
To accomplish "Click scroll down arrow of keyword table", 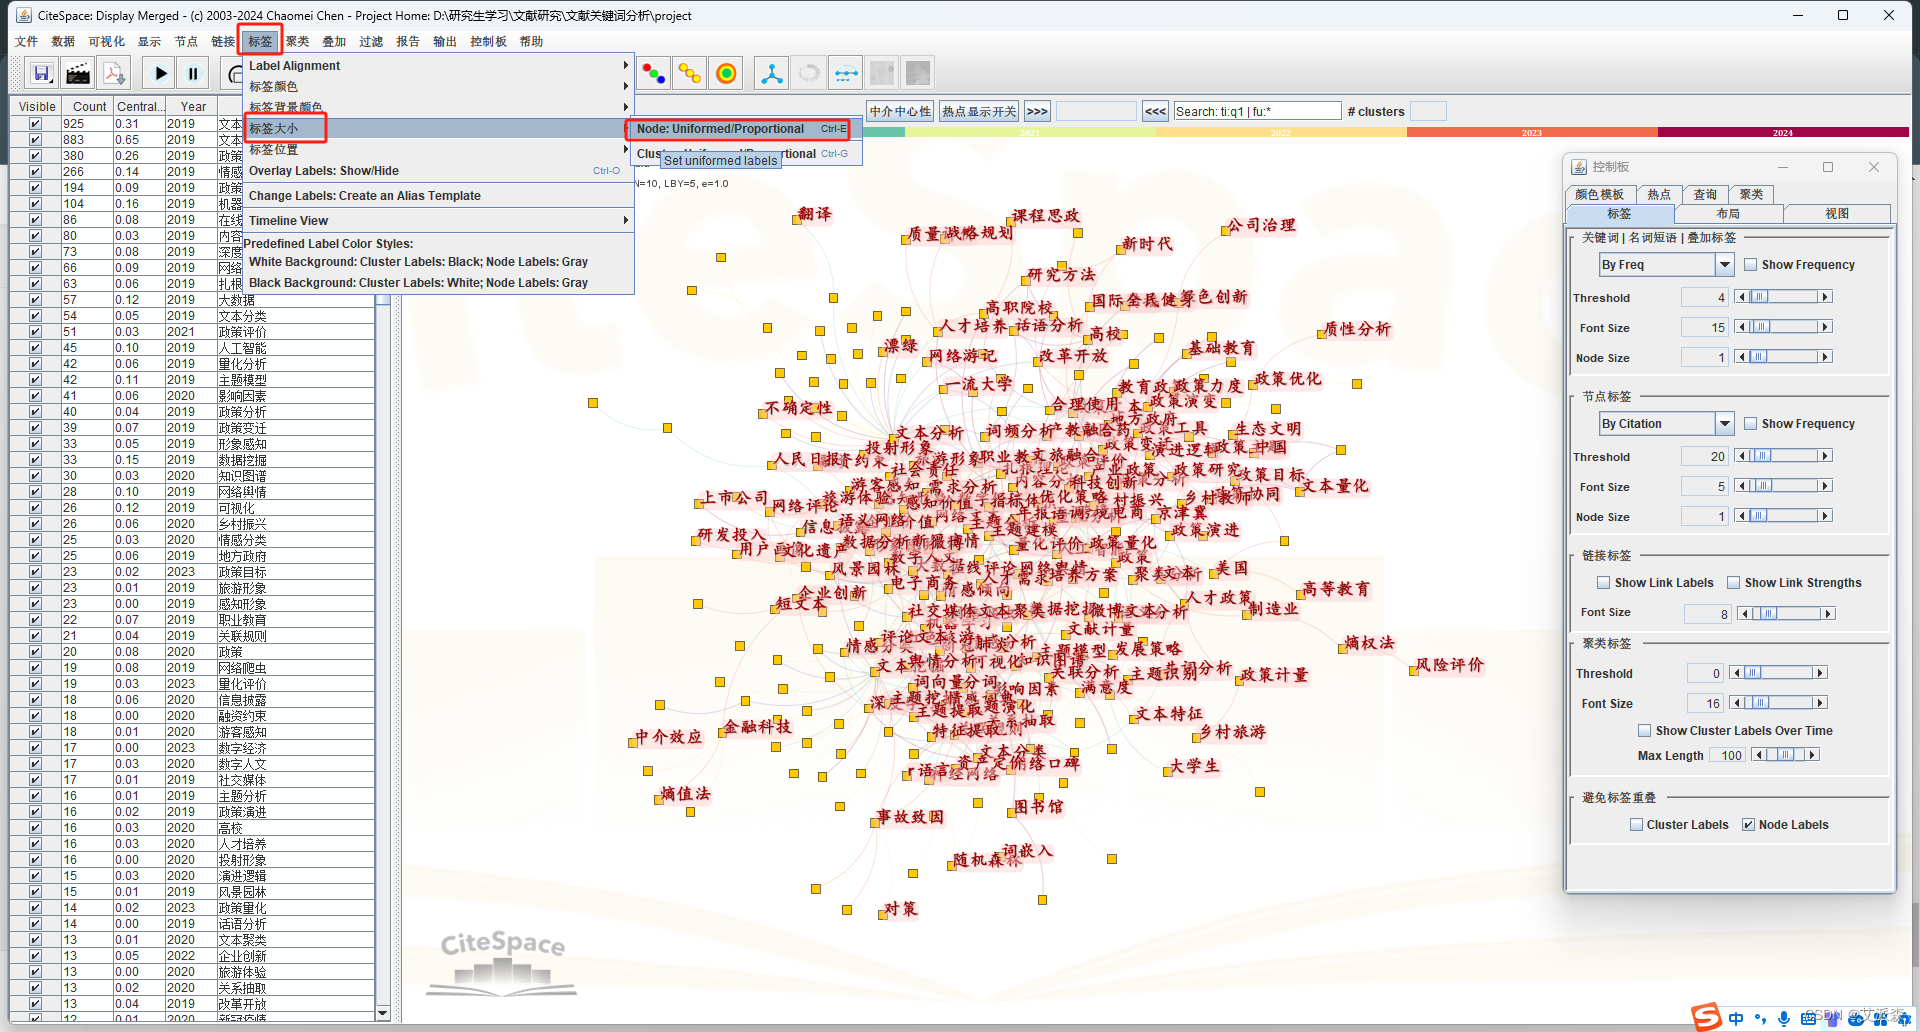I will (383, 1013).
